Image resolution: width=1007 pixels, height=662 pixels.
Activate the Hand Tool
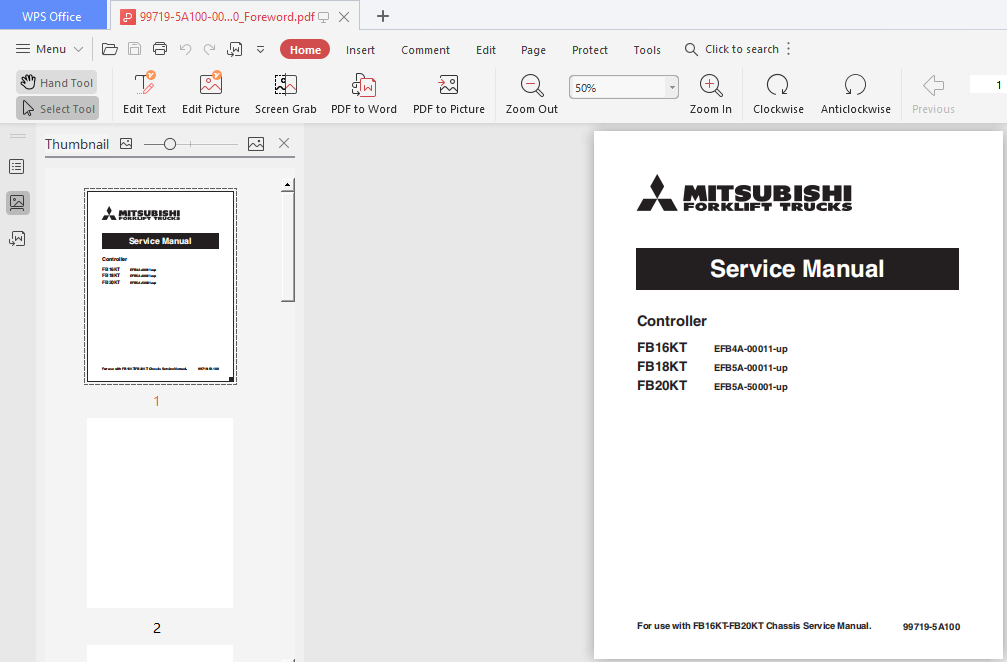57,83
